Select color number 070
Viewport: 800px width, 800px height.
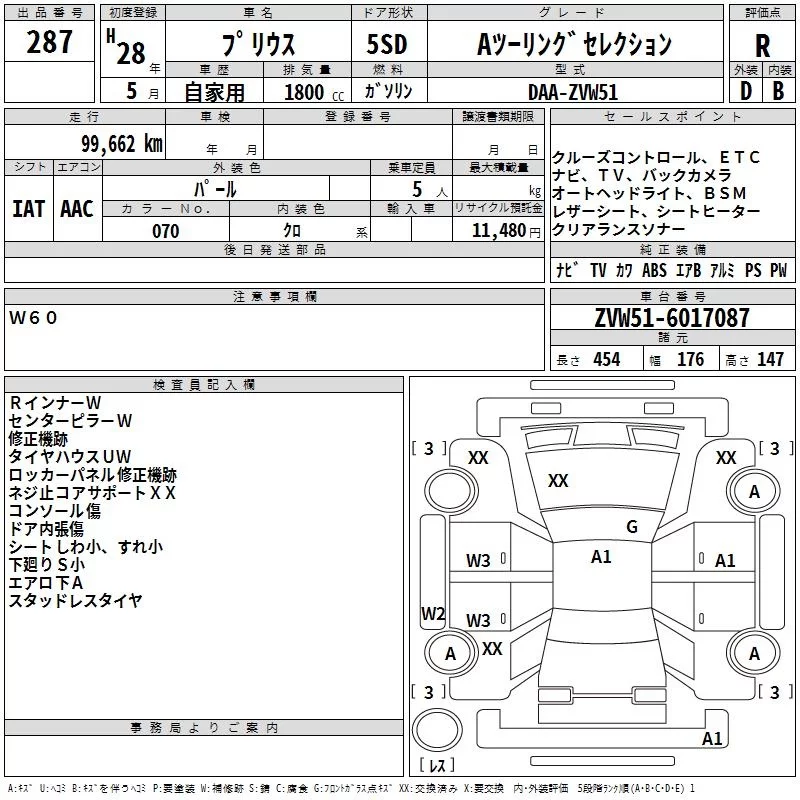click(x=165, y=231)
